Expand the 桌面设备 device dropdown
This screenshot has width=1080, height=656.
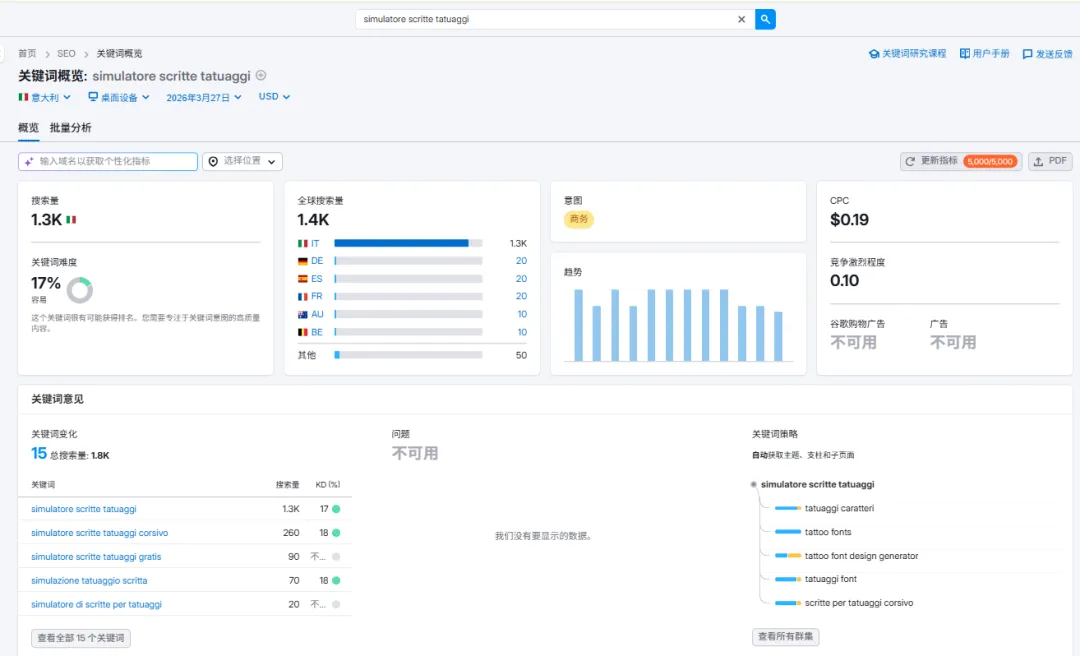coord(118,97)
